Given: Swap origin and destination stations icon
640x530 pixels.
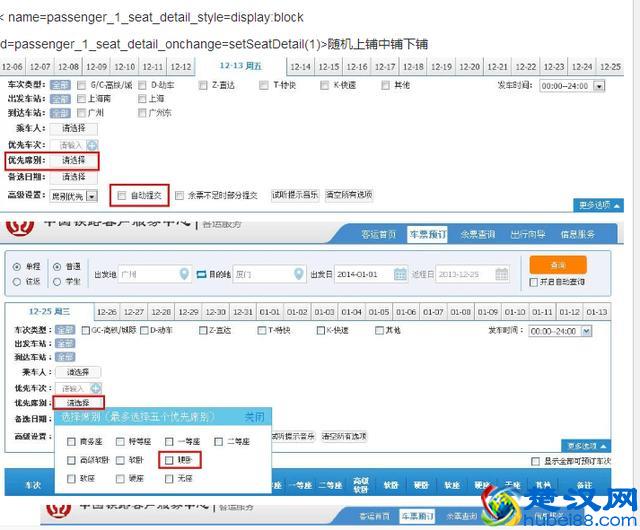Looking at the screenshot, I should coord(202,274).
